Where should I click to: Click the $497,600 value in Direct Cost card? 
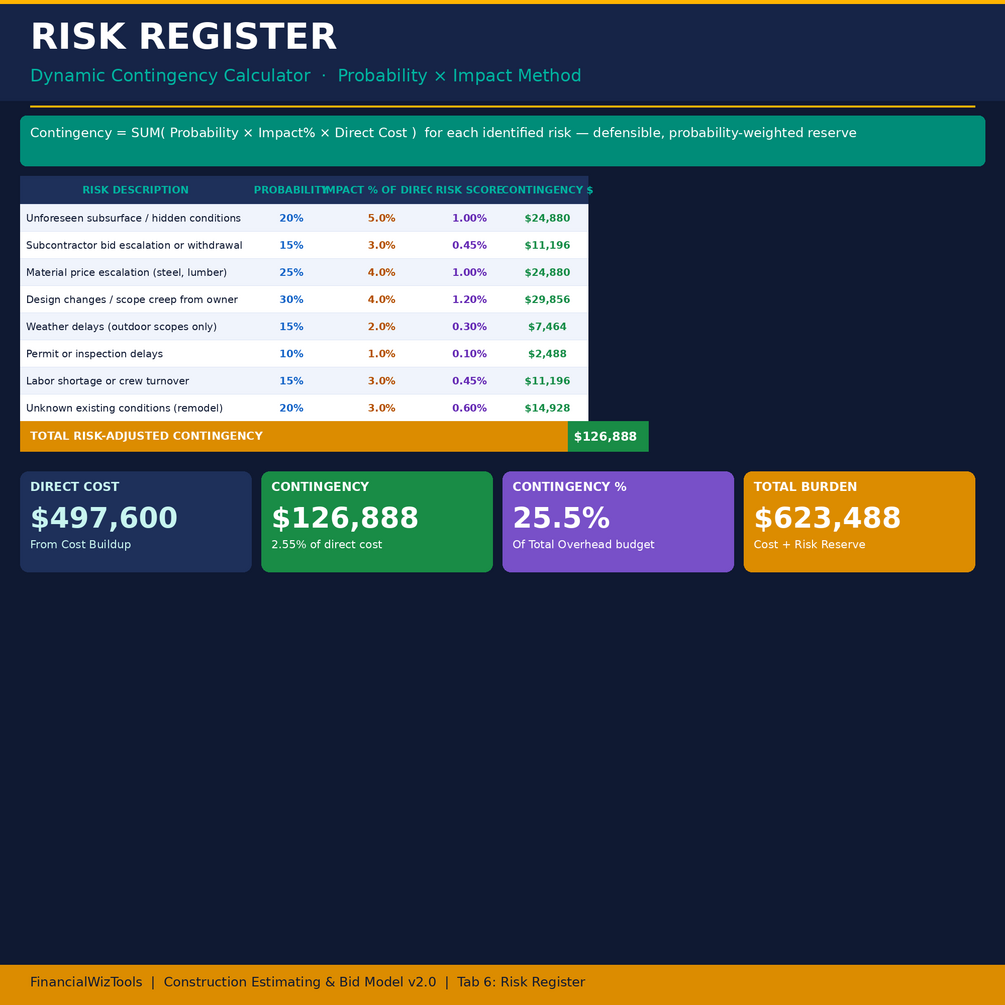coord(104,518)
